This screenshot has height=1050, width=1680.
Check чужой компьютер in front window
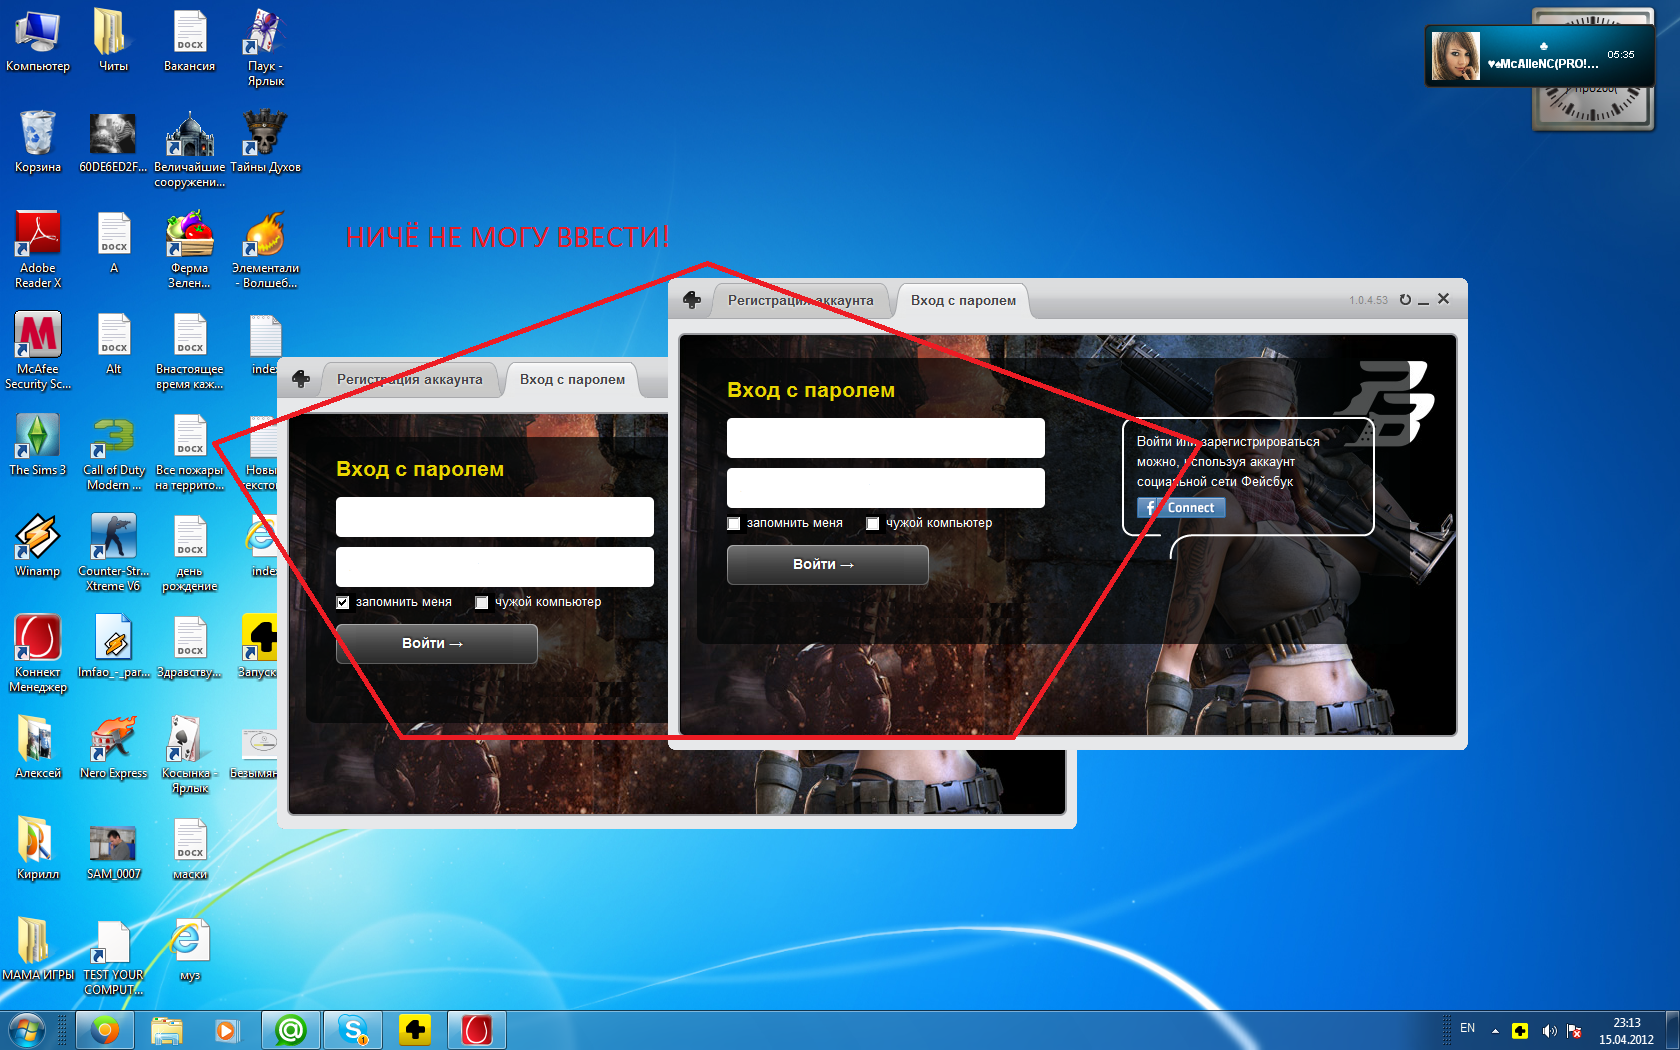872,523
